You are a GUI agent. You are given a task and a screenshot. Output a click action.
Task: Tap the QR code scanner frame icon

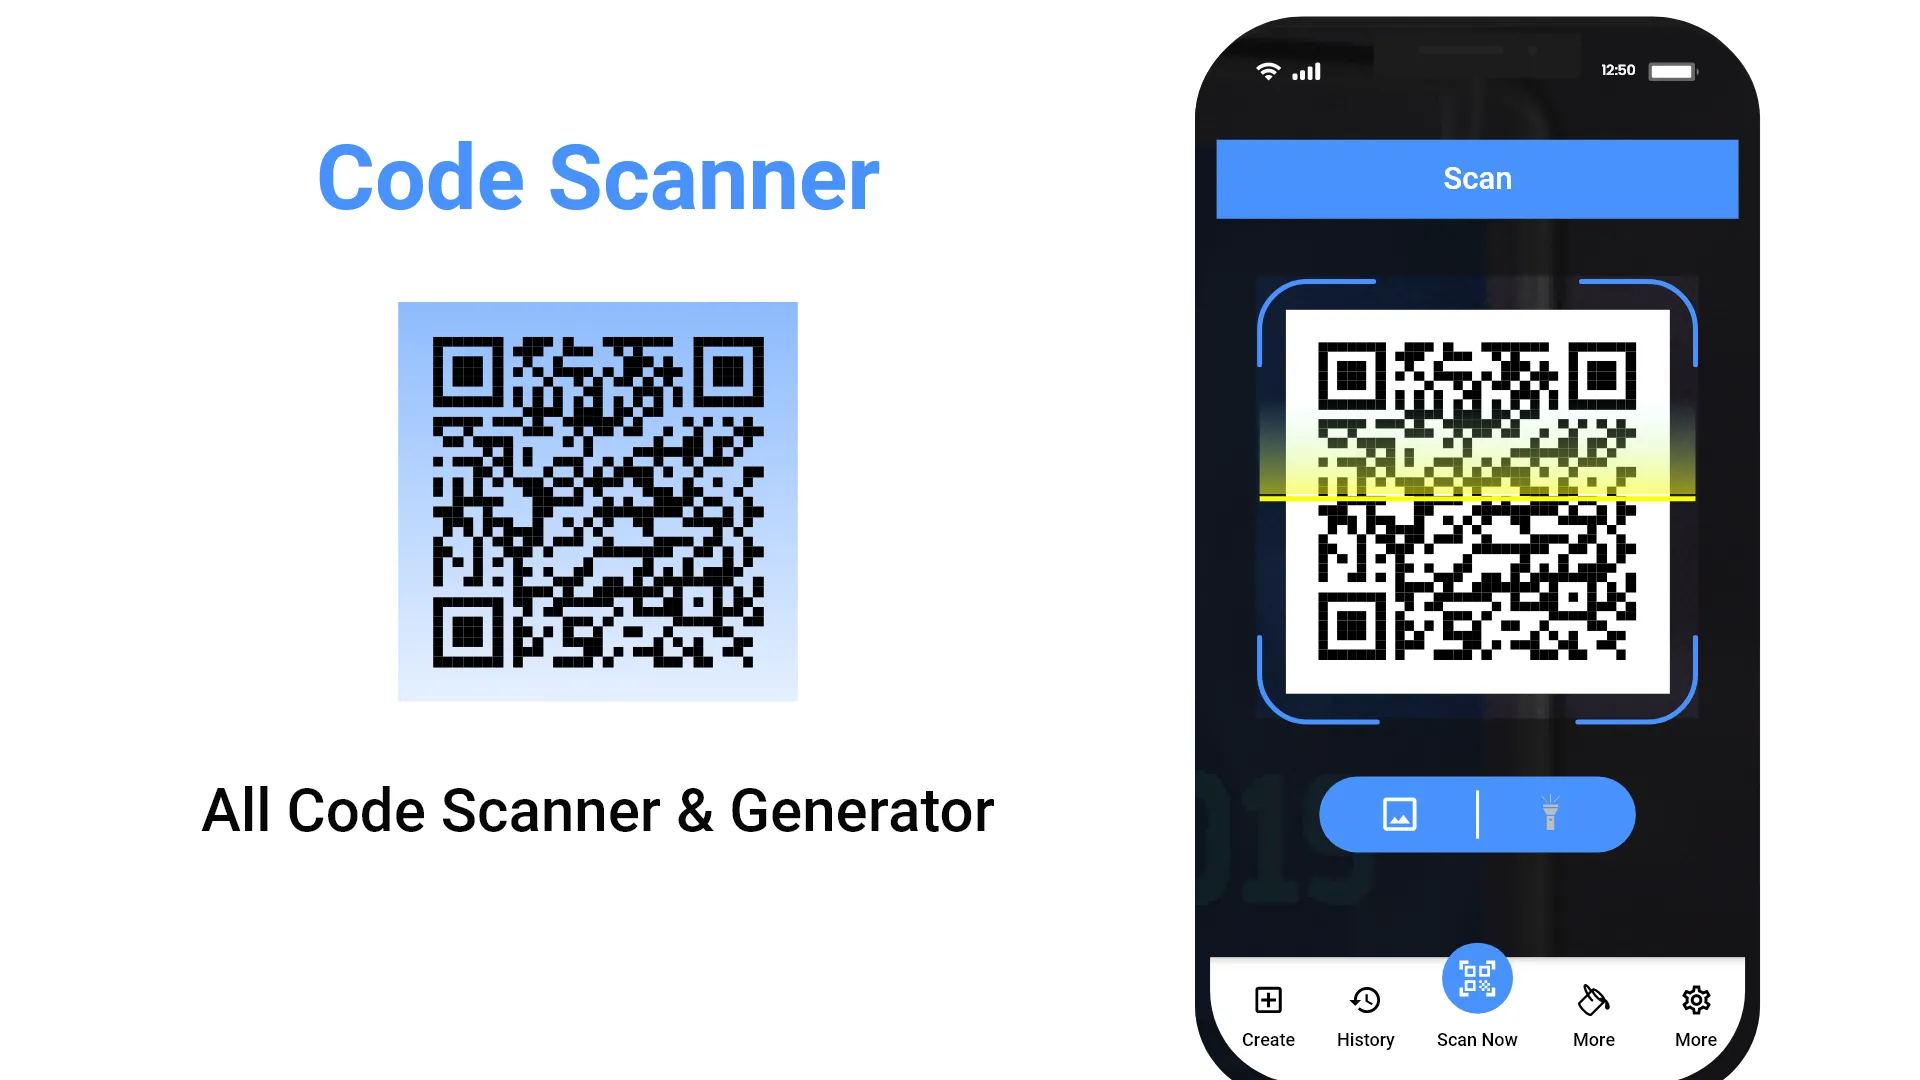1477,978
